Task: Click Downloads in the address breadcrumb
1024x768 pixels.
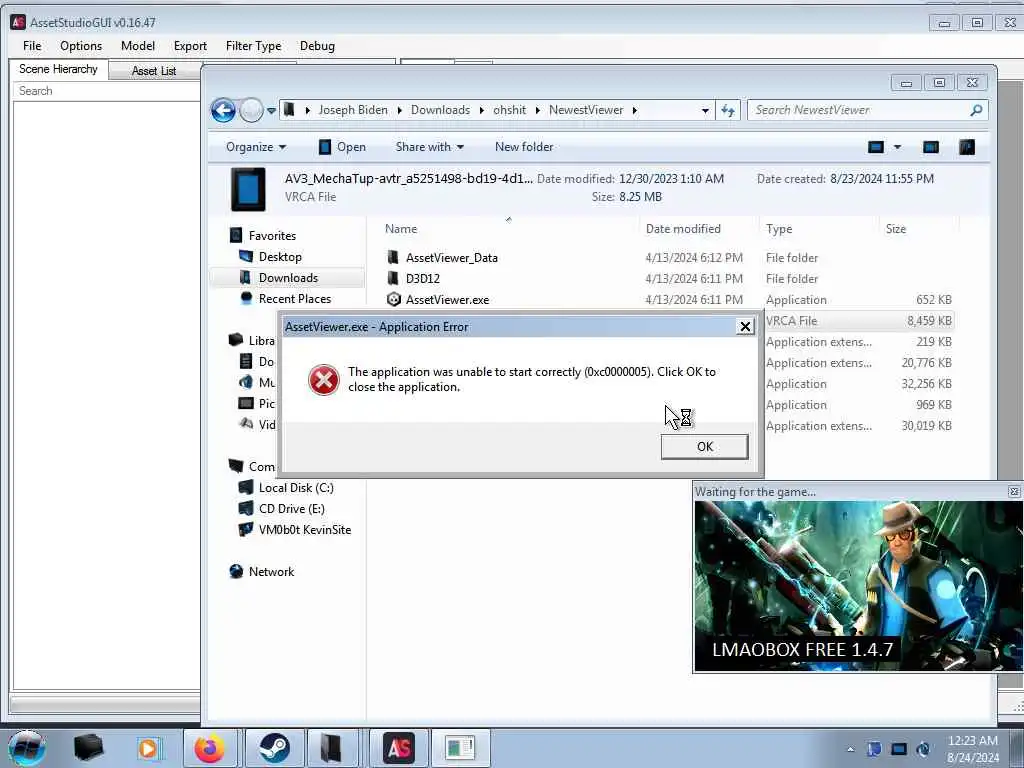Action: click(440, 110)
